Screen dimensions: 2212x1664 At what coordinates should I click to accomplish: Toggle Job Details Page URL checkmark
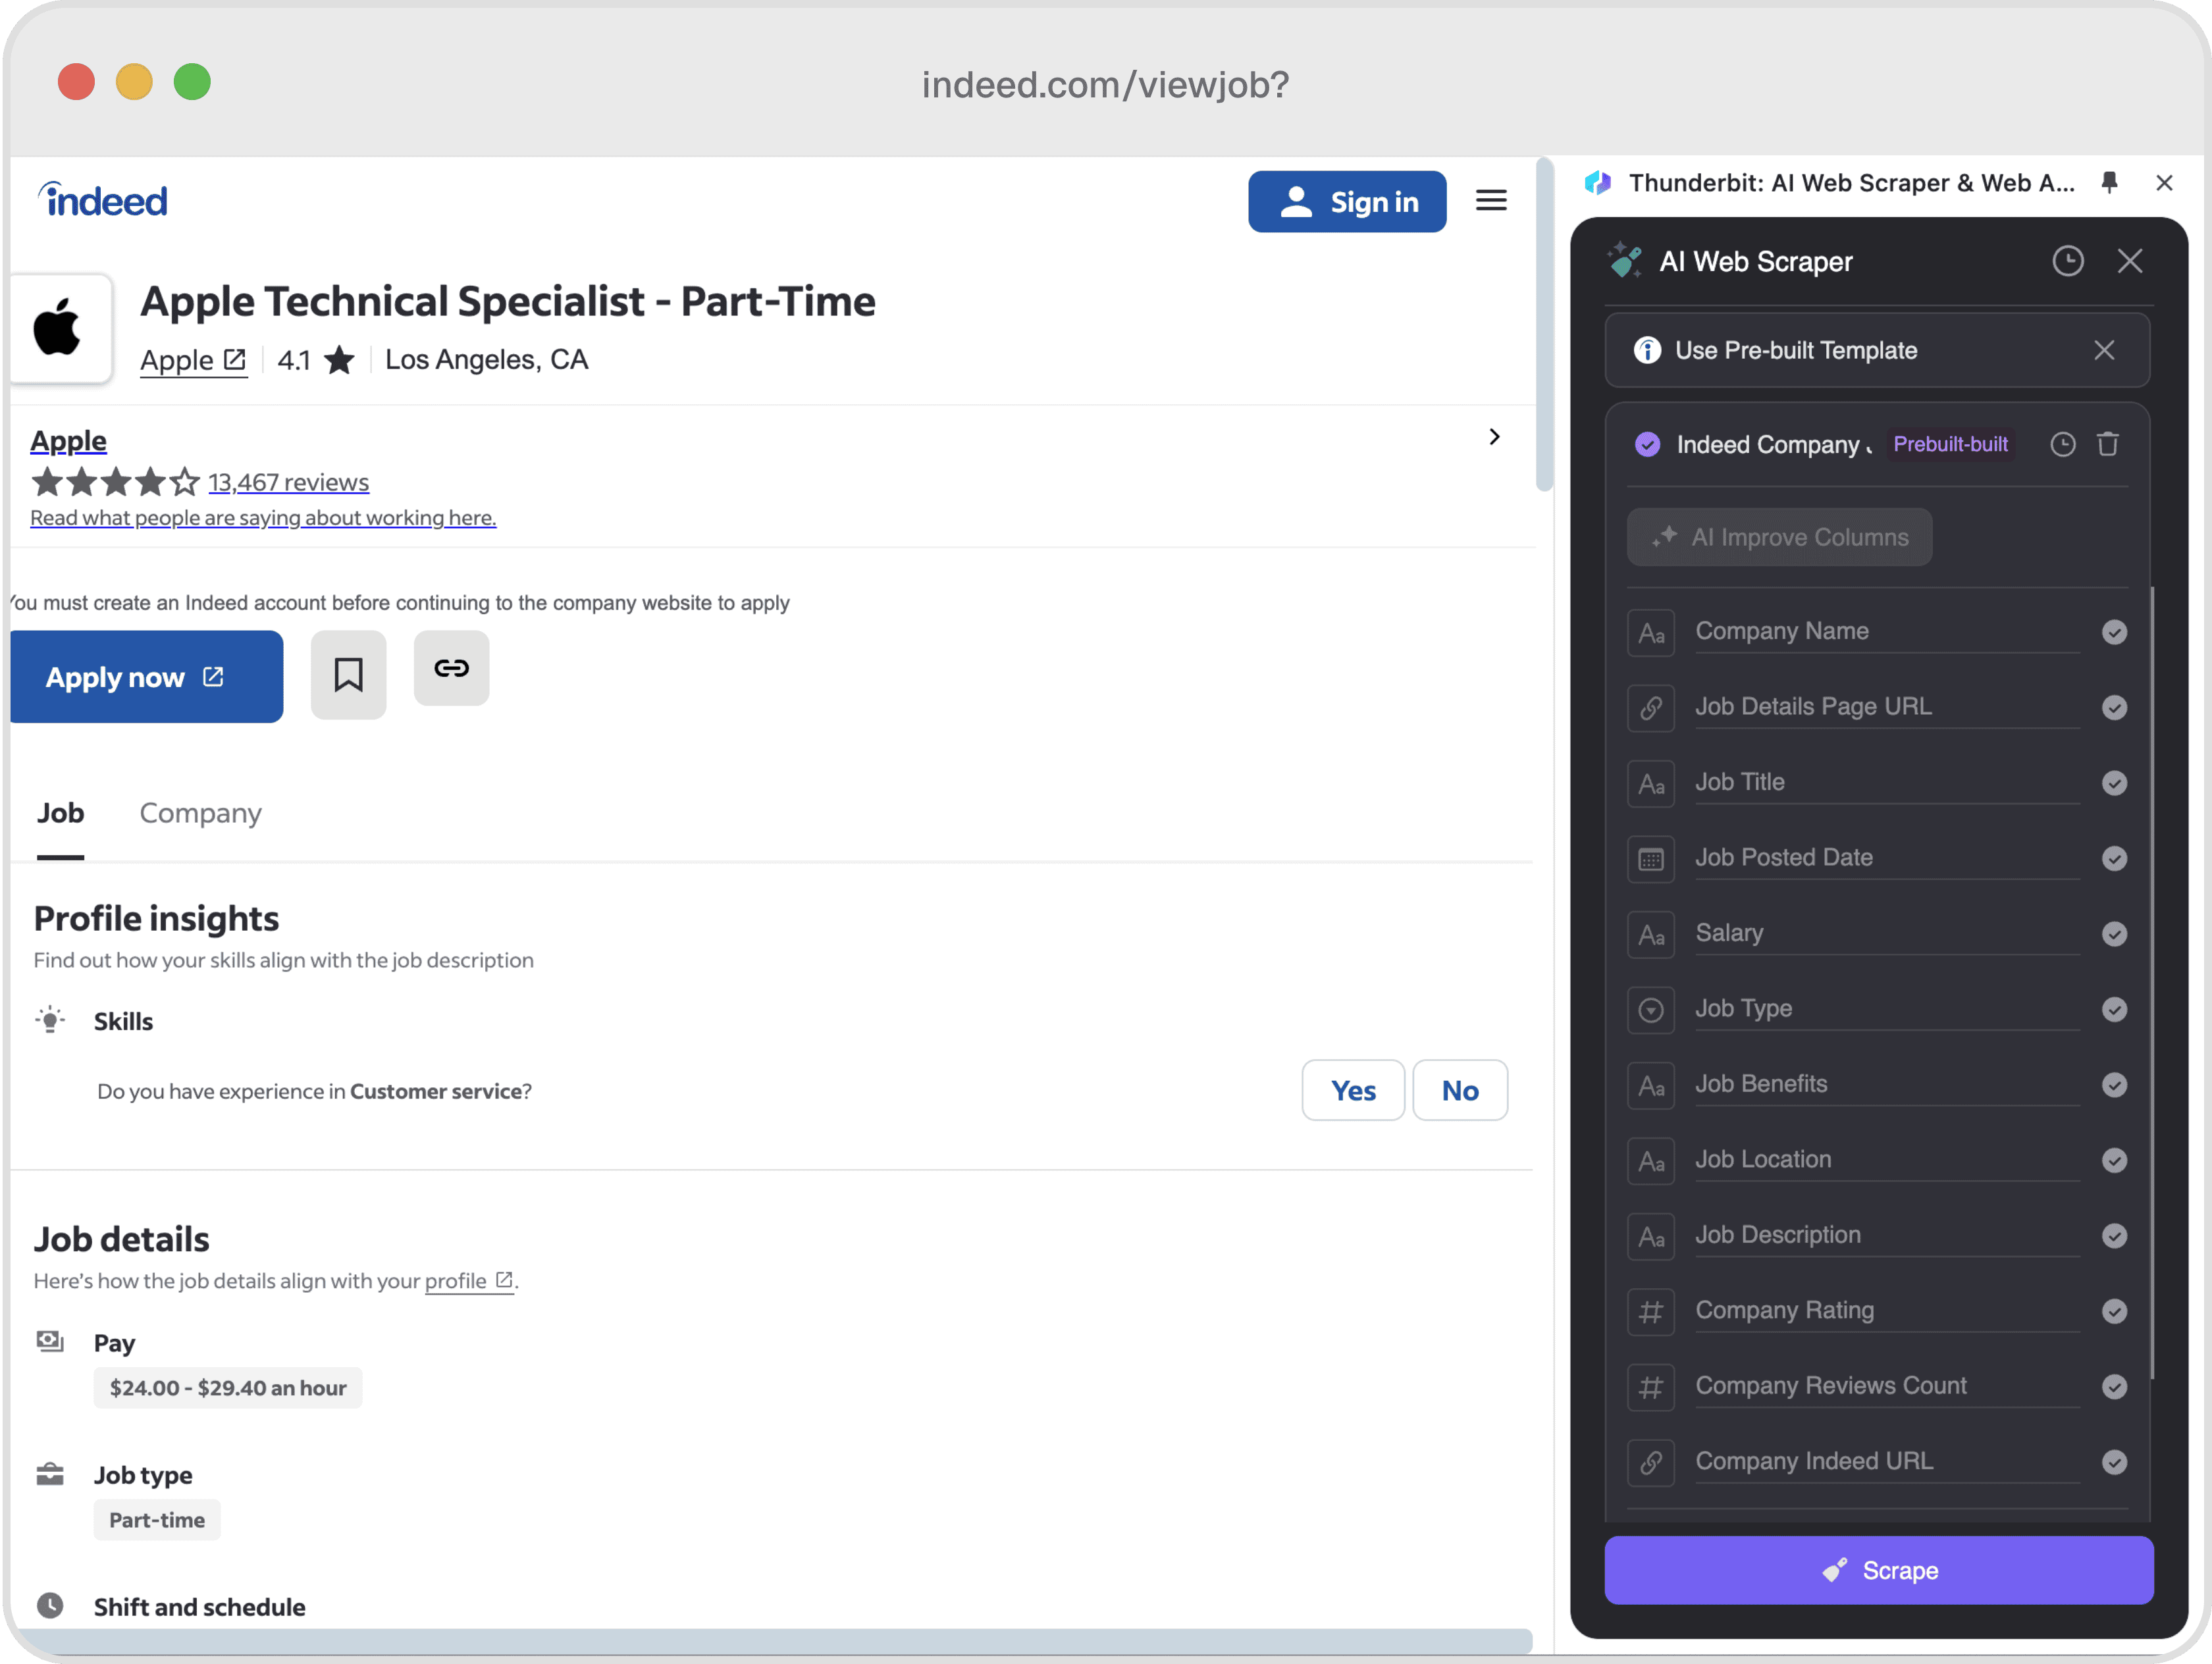2114,708
